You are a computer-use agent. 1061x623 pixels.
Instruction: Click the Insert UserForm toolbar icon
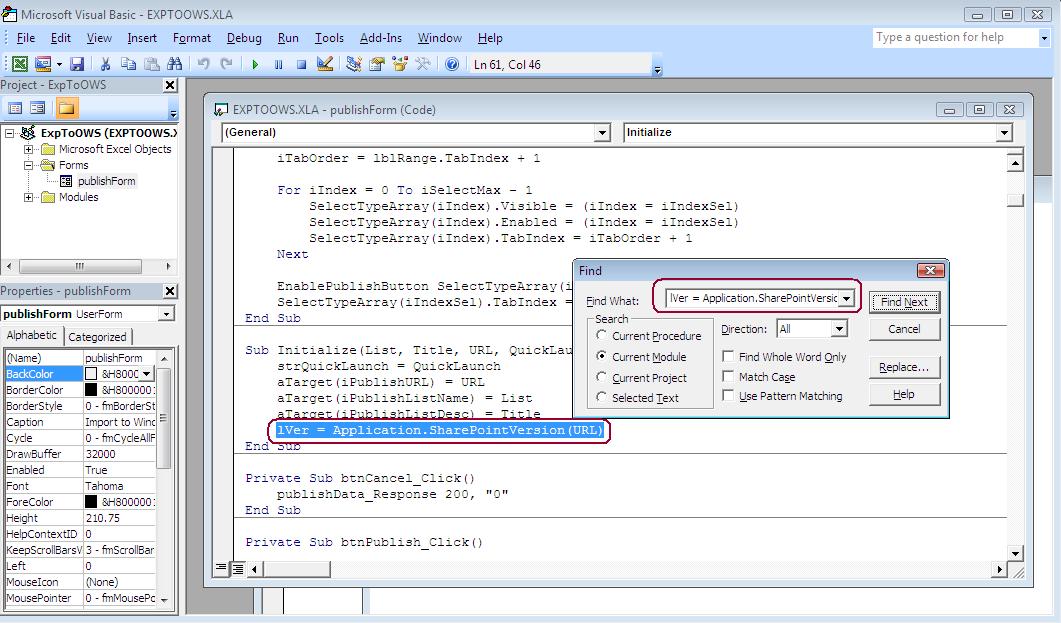43,64
